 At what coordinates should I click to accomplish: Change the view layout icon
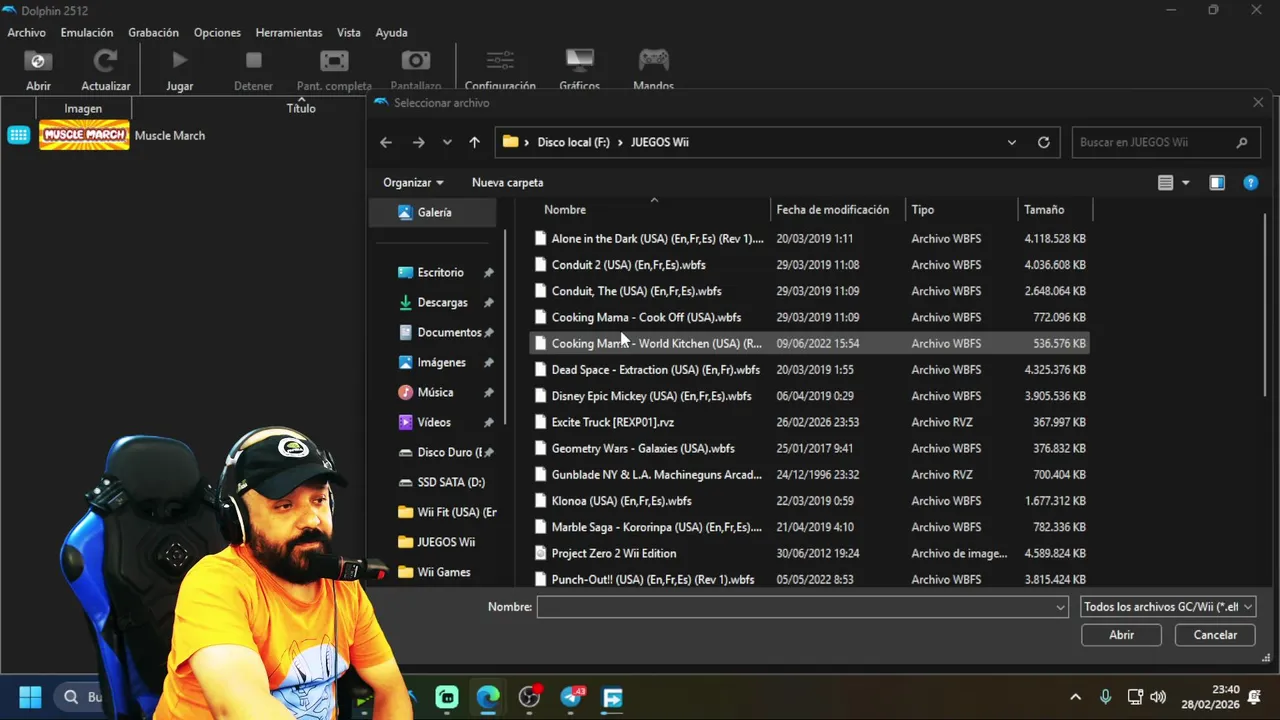point(1165,183)
